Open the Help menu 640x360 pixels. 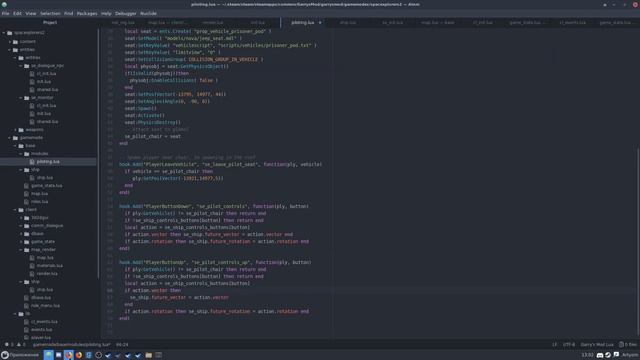pos(106,13)
